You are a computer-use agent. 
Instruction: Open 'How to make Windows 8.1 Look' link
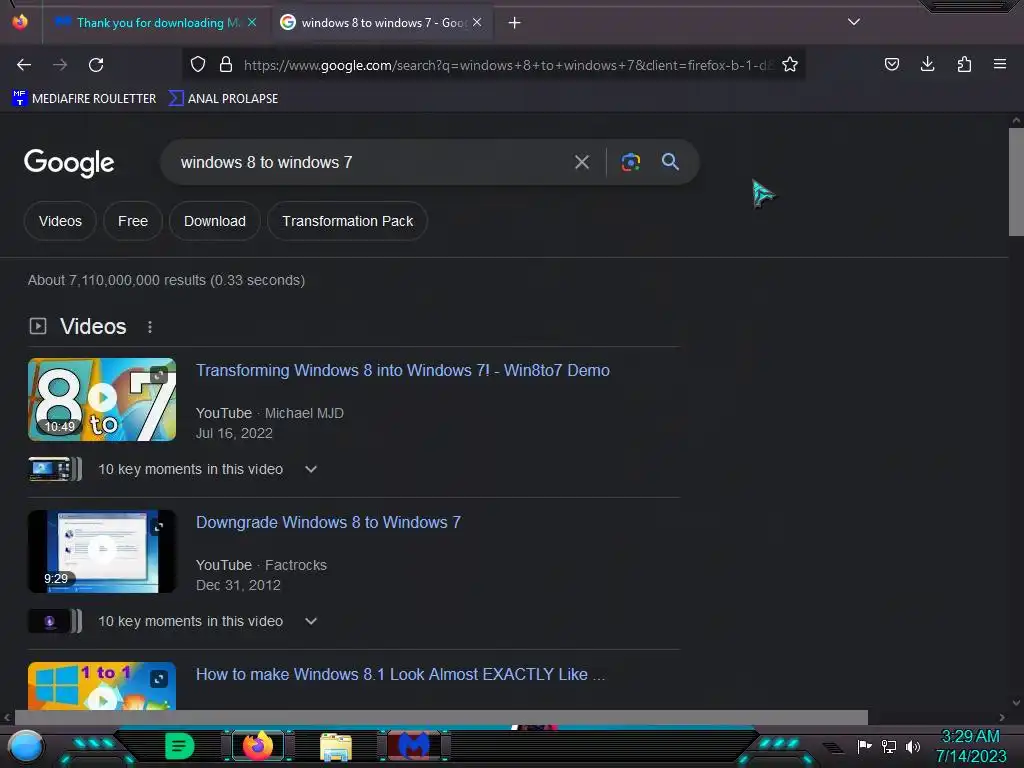pos(400,675)
